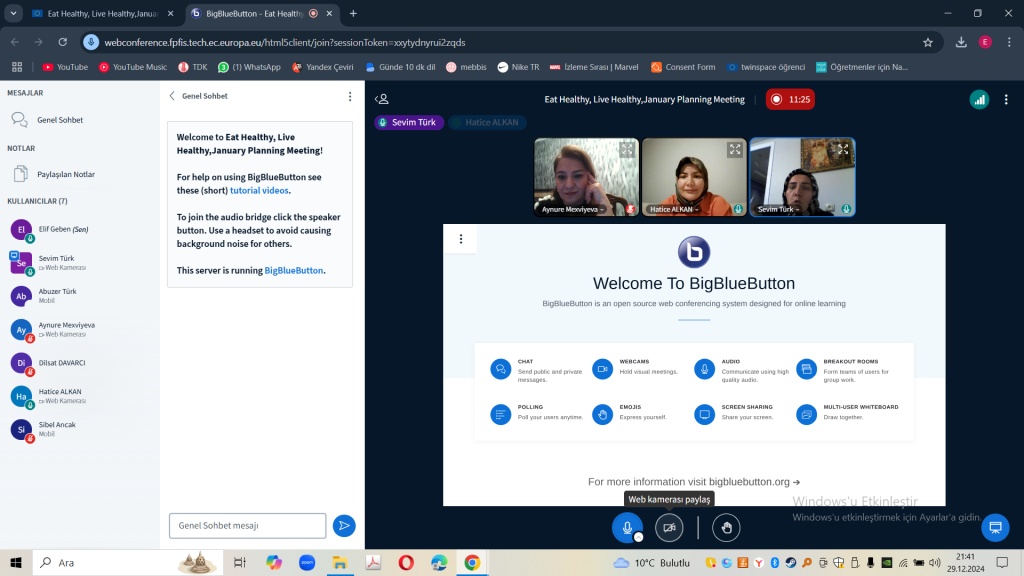Open the Yandex Çeviri bookmark

[323, 67]
